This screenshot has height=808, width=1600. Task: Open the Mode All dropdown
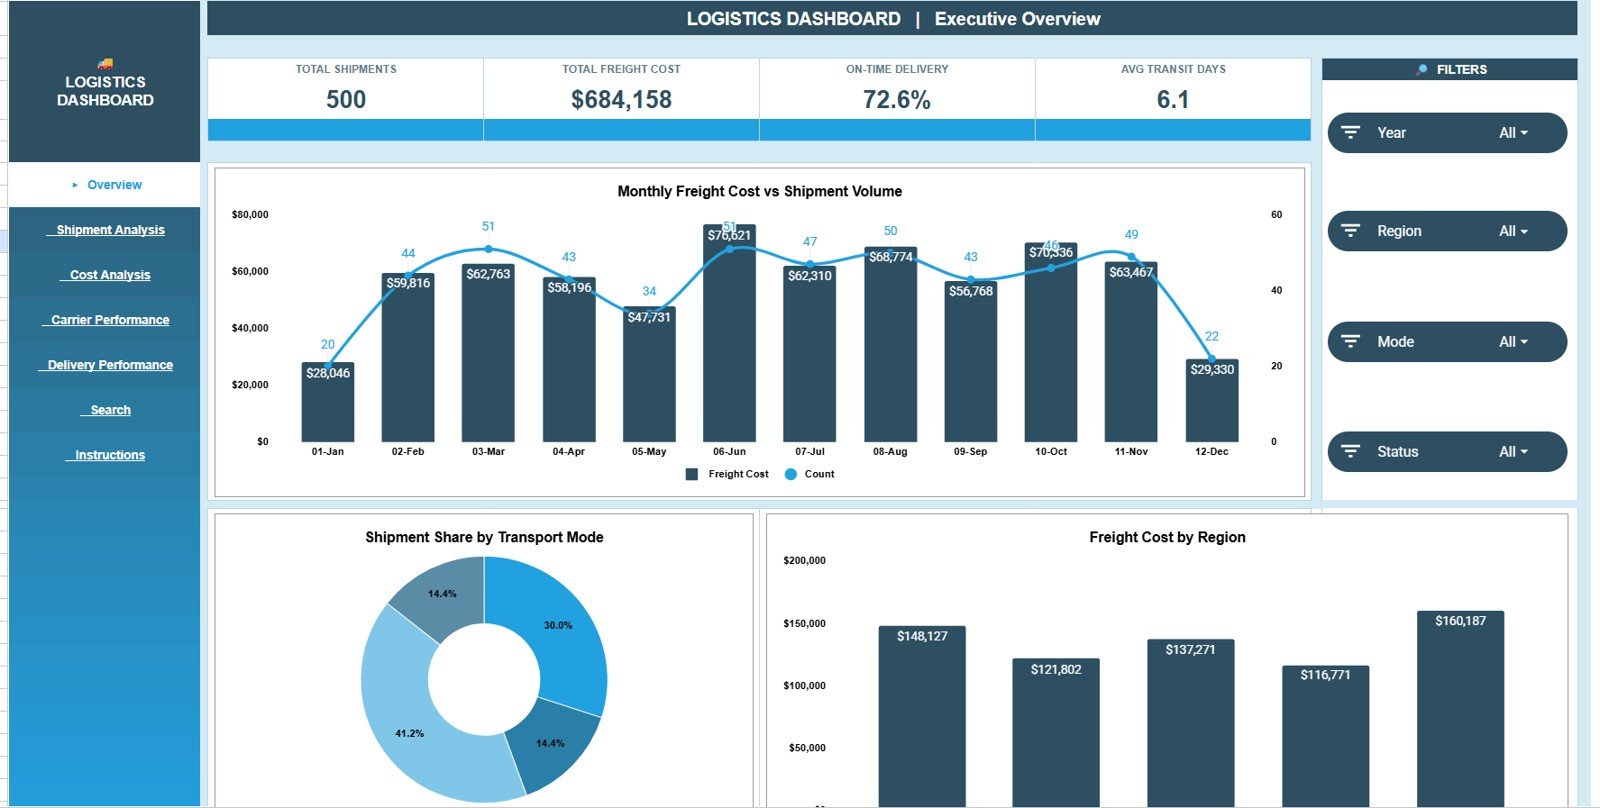coord(1513,342)
